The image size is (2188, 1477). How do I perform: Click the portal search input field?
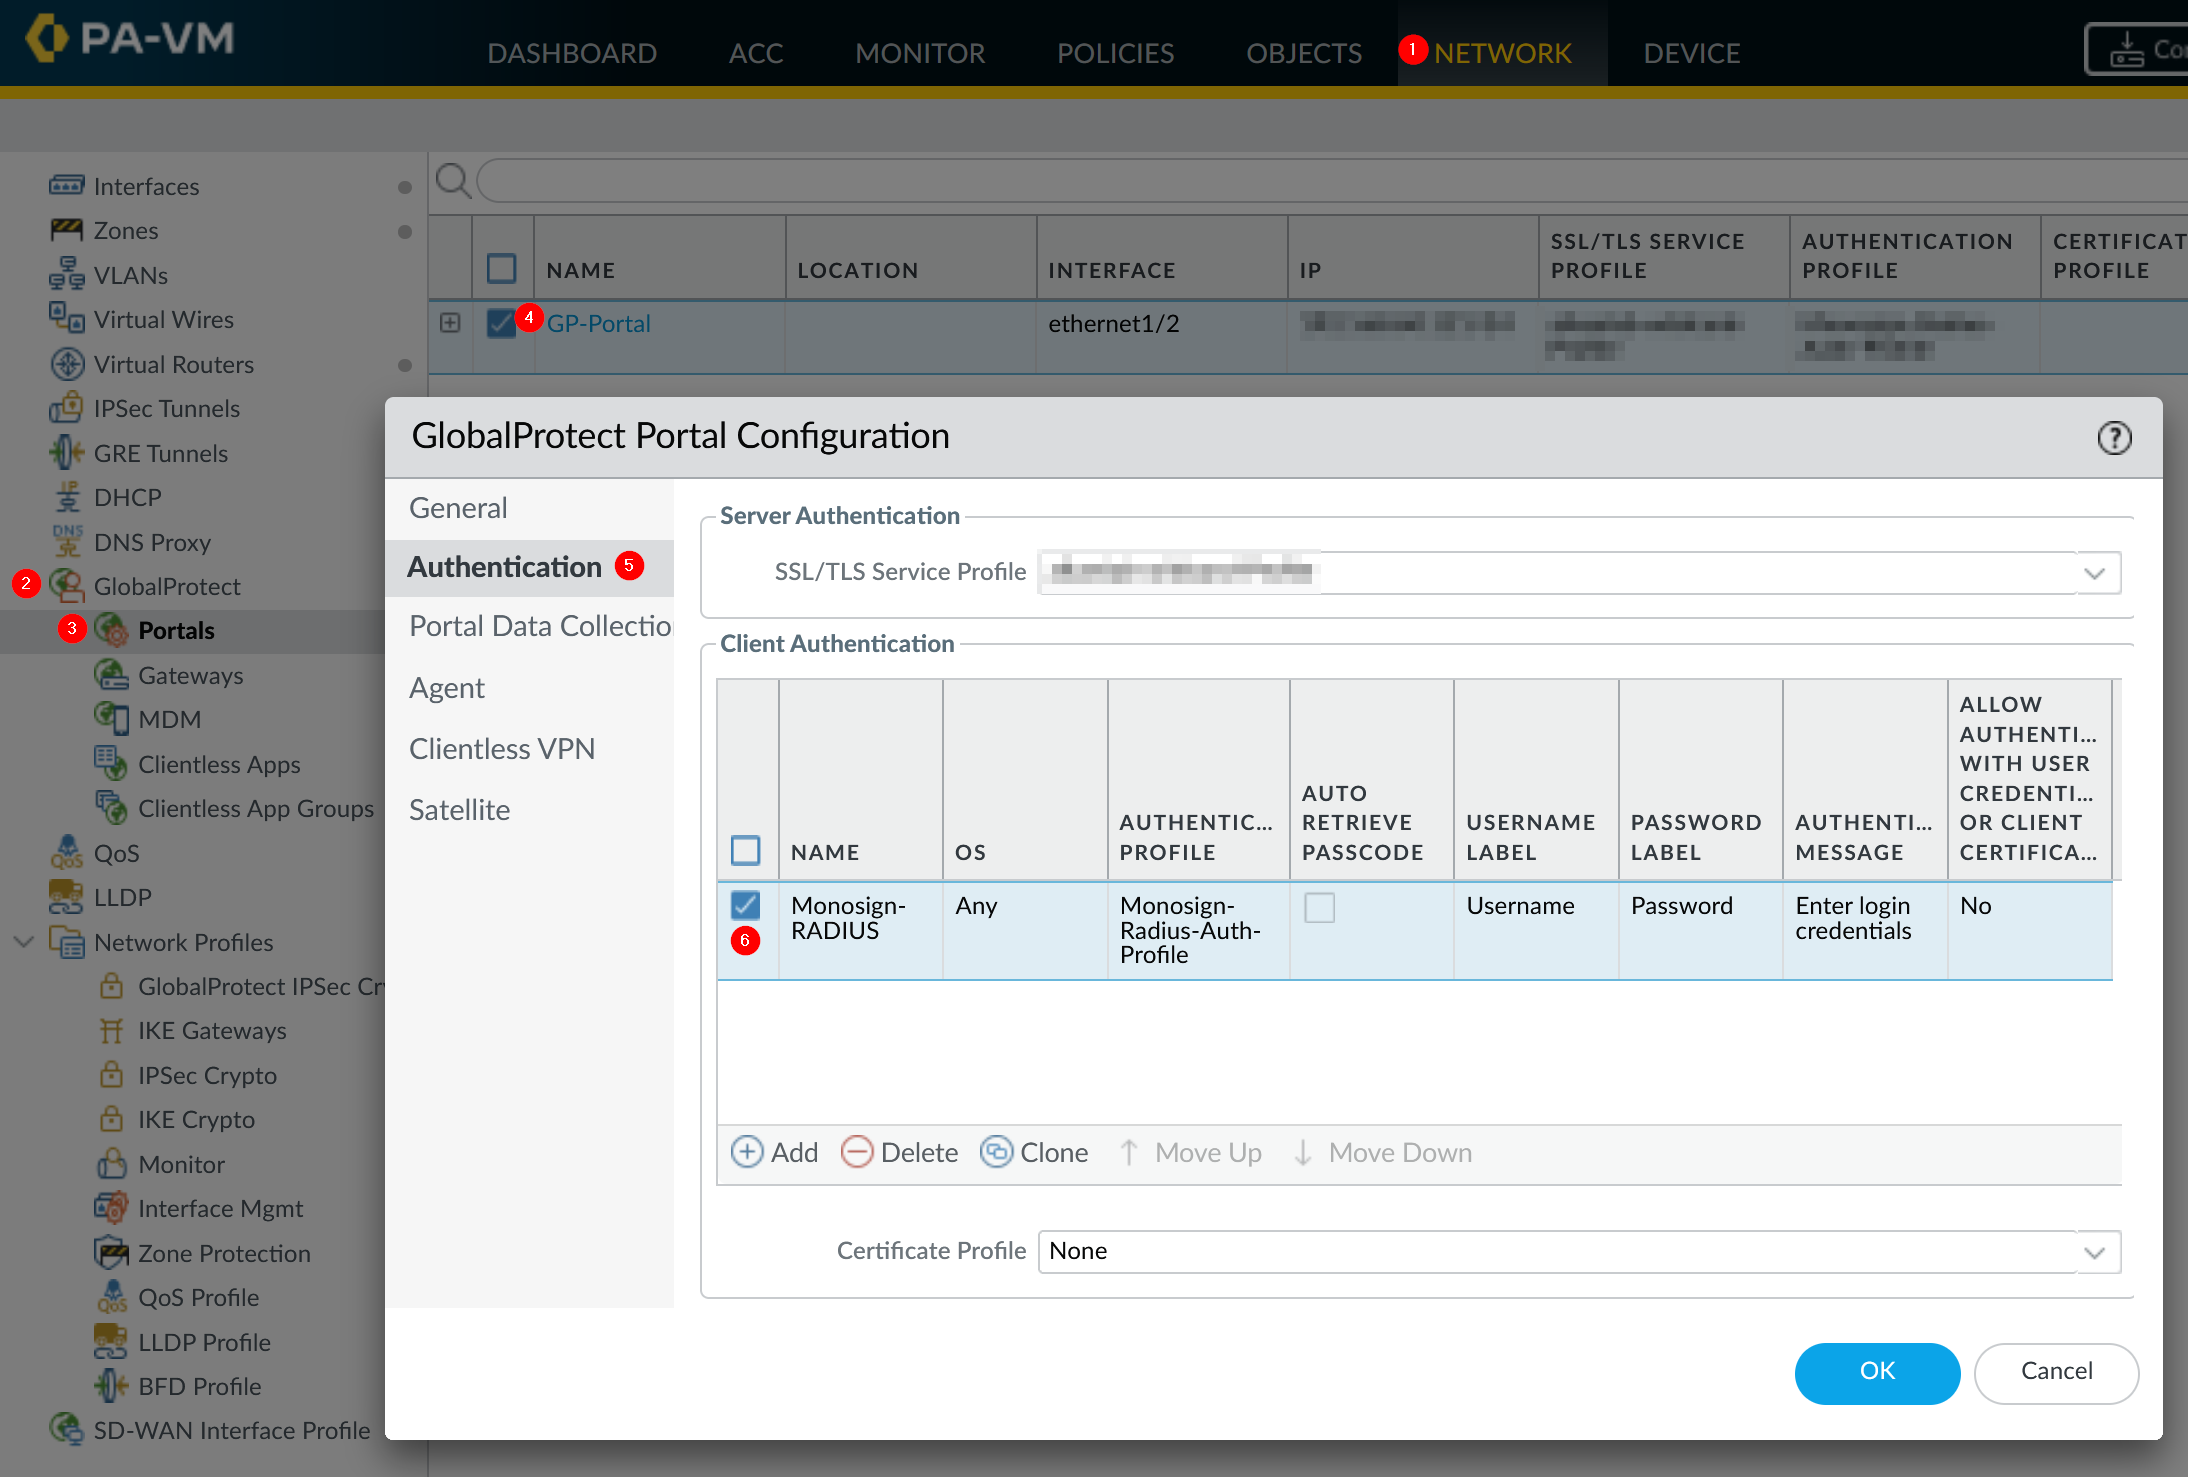tap(1300, 181)
